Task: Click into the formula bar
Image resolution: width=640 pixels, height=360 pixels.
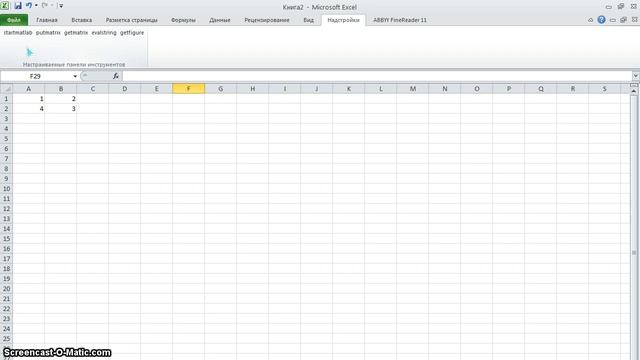Action: click(x=378, y=76)
